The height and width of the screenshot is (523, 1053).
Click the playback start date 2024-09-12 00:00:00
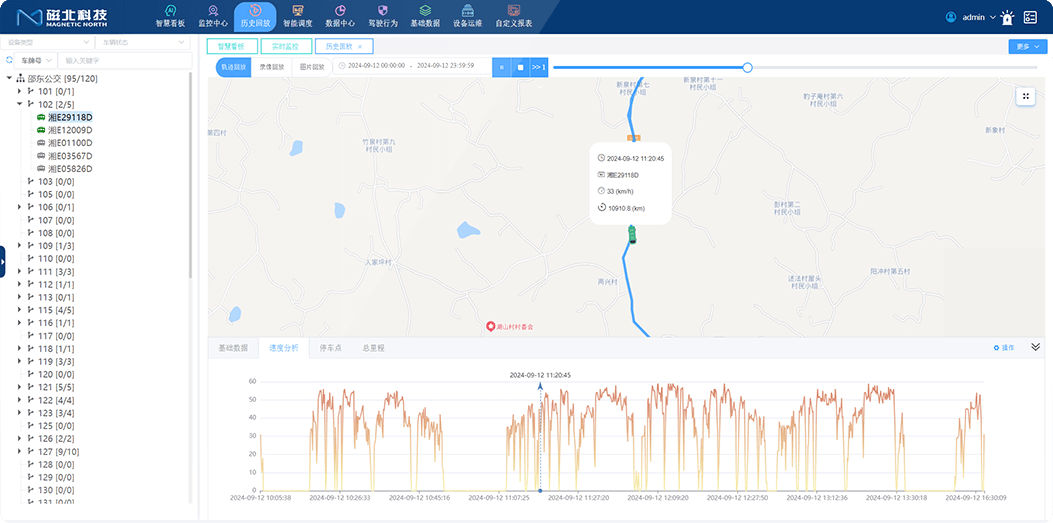376,66
